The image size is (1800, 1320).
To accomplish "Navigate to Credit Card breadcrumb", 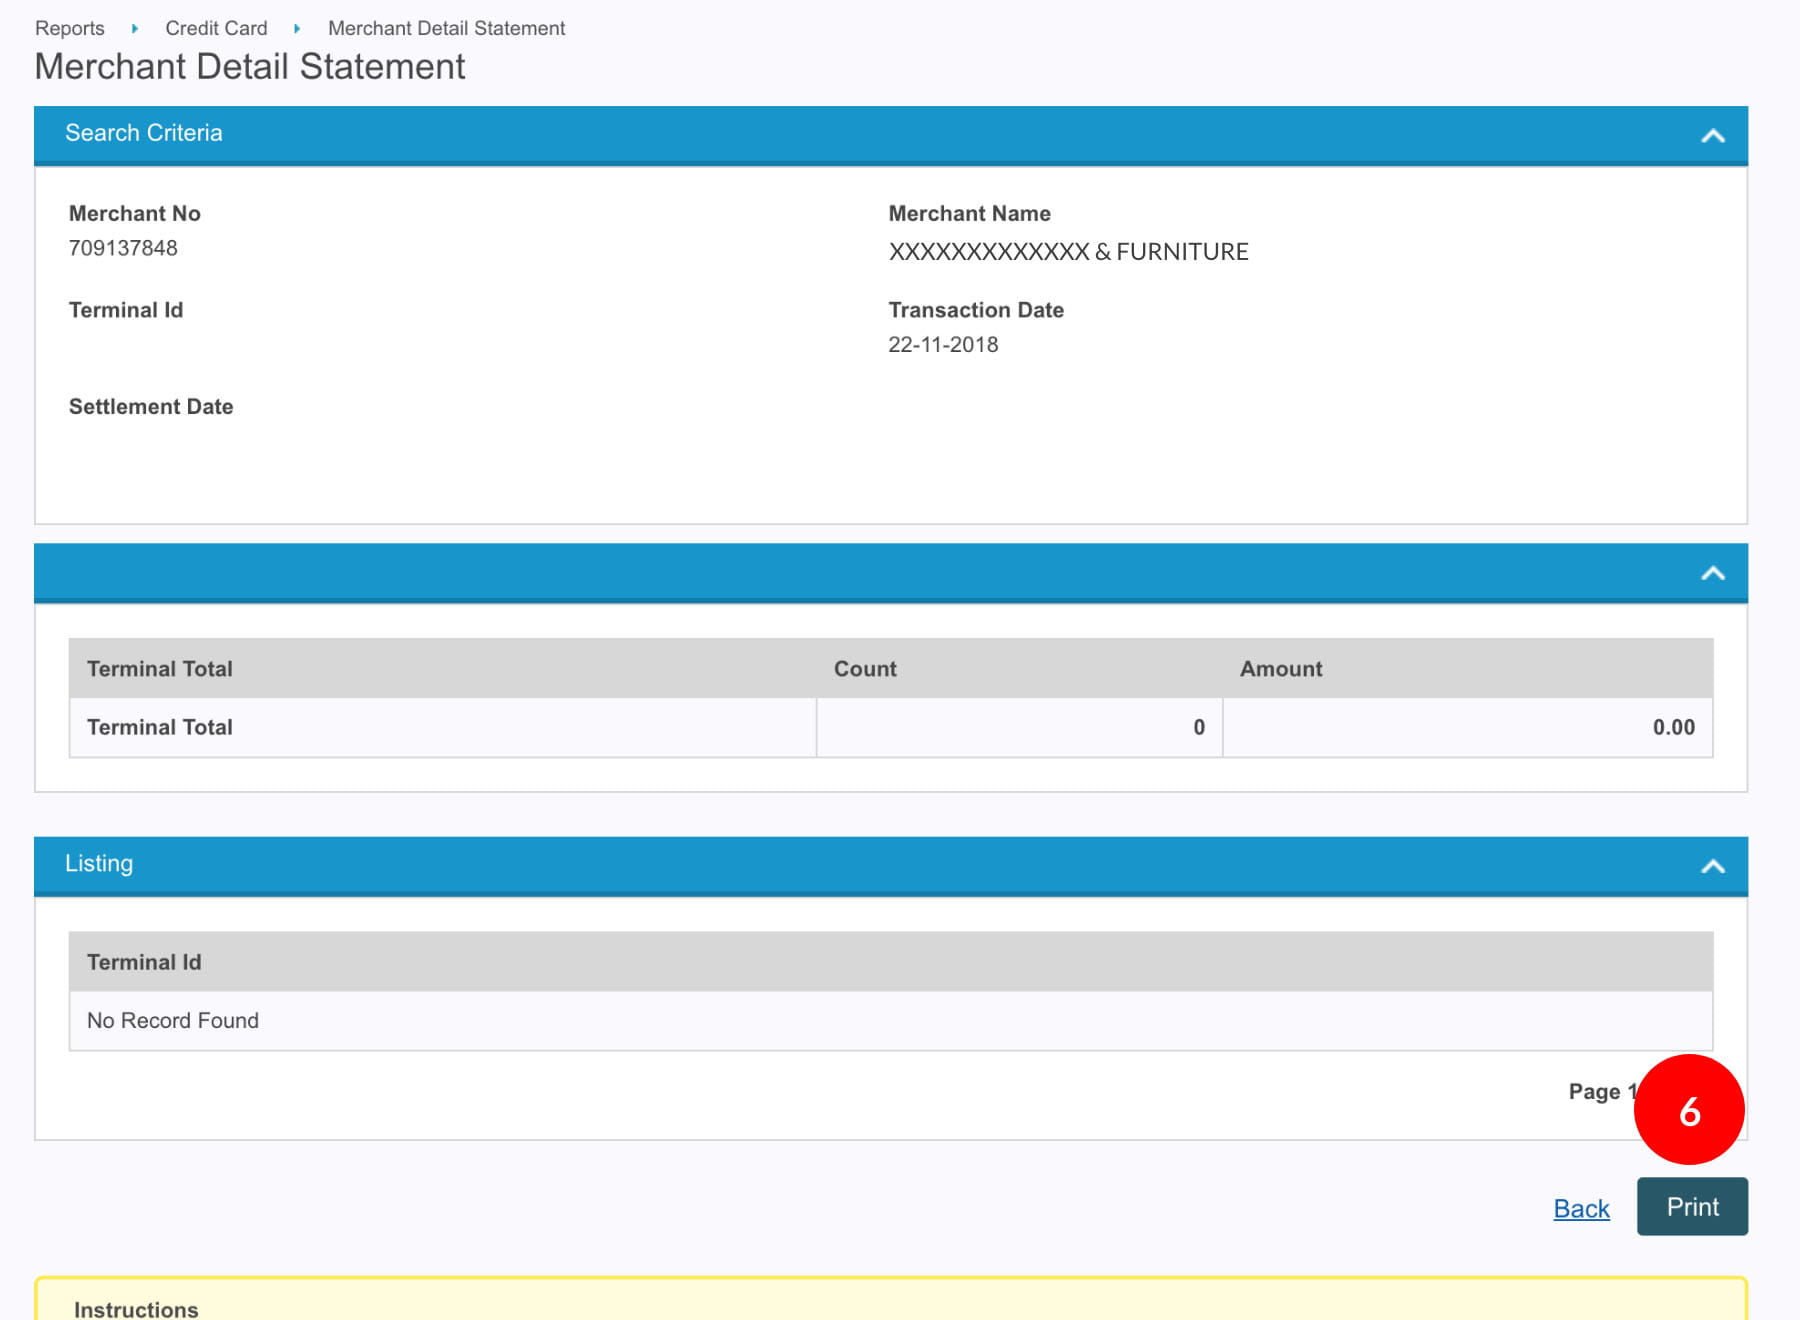I will pyautogui.click(x=216, y=28).
